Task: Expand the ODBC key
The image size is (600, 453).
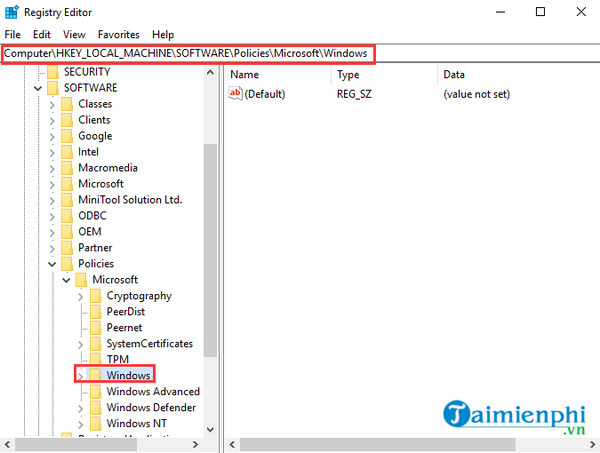Action: click(52, 217)
